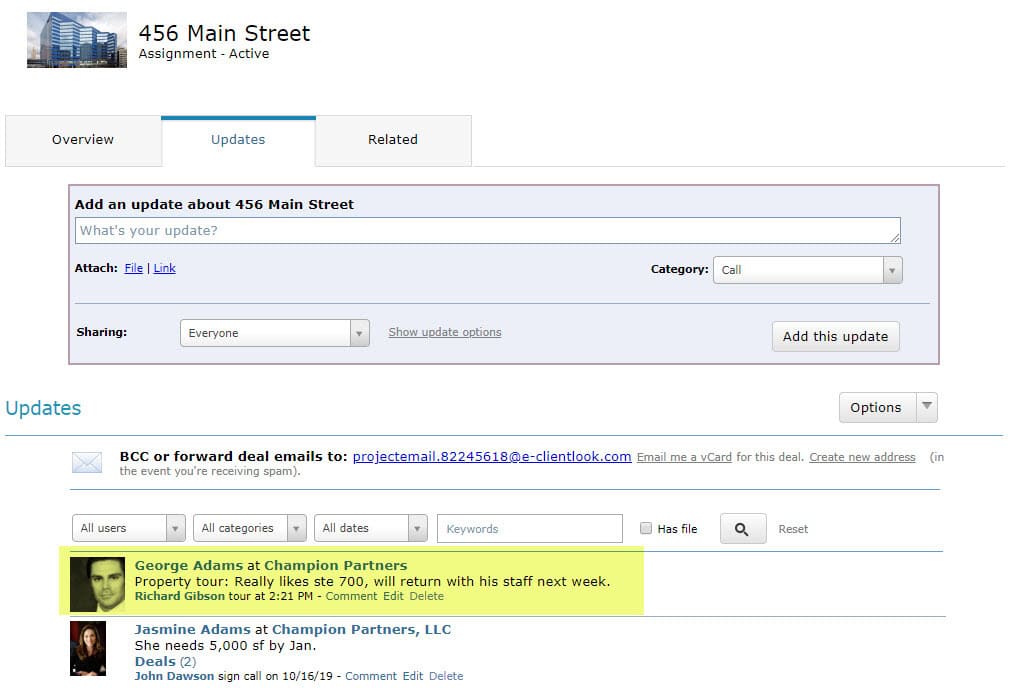Reset the update filters
Image resolution: width=1020 pixels, height=688 pixels.
[793, 529]
